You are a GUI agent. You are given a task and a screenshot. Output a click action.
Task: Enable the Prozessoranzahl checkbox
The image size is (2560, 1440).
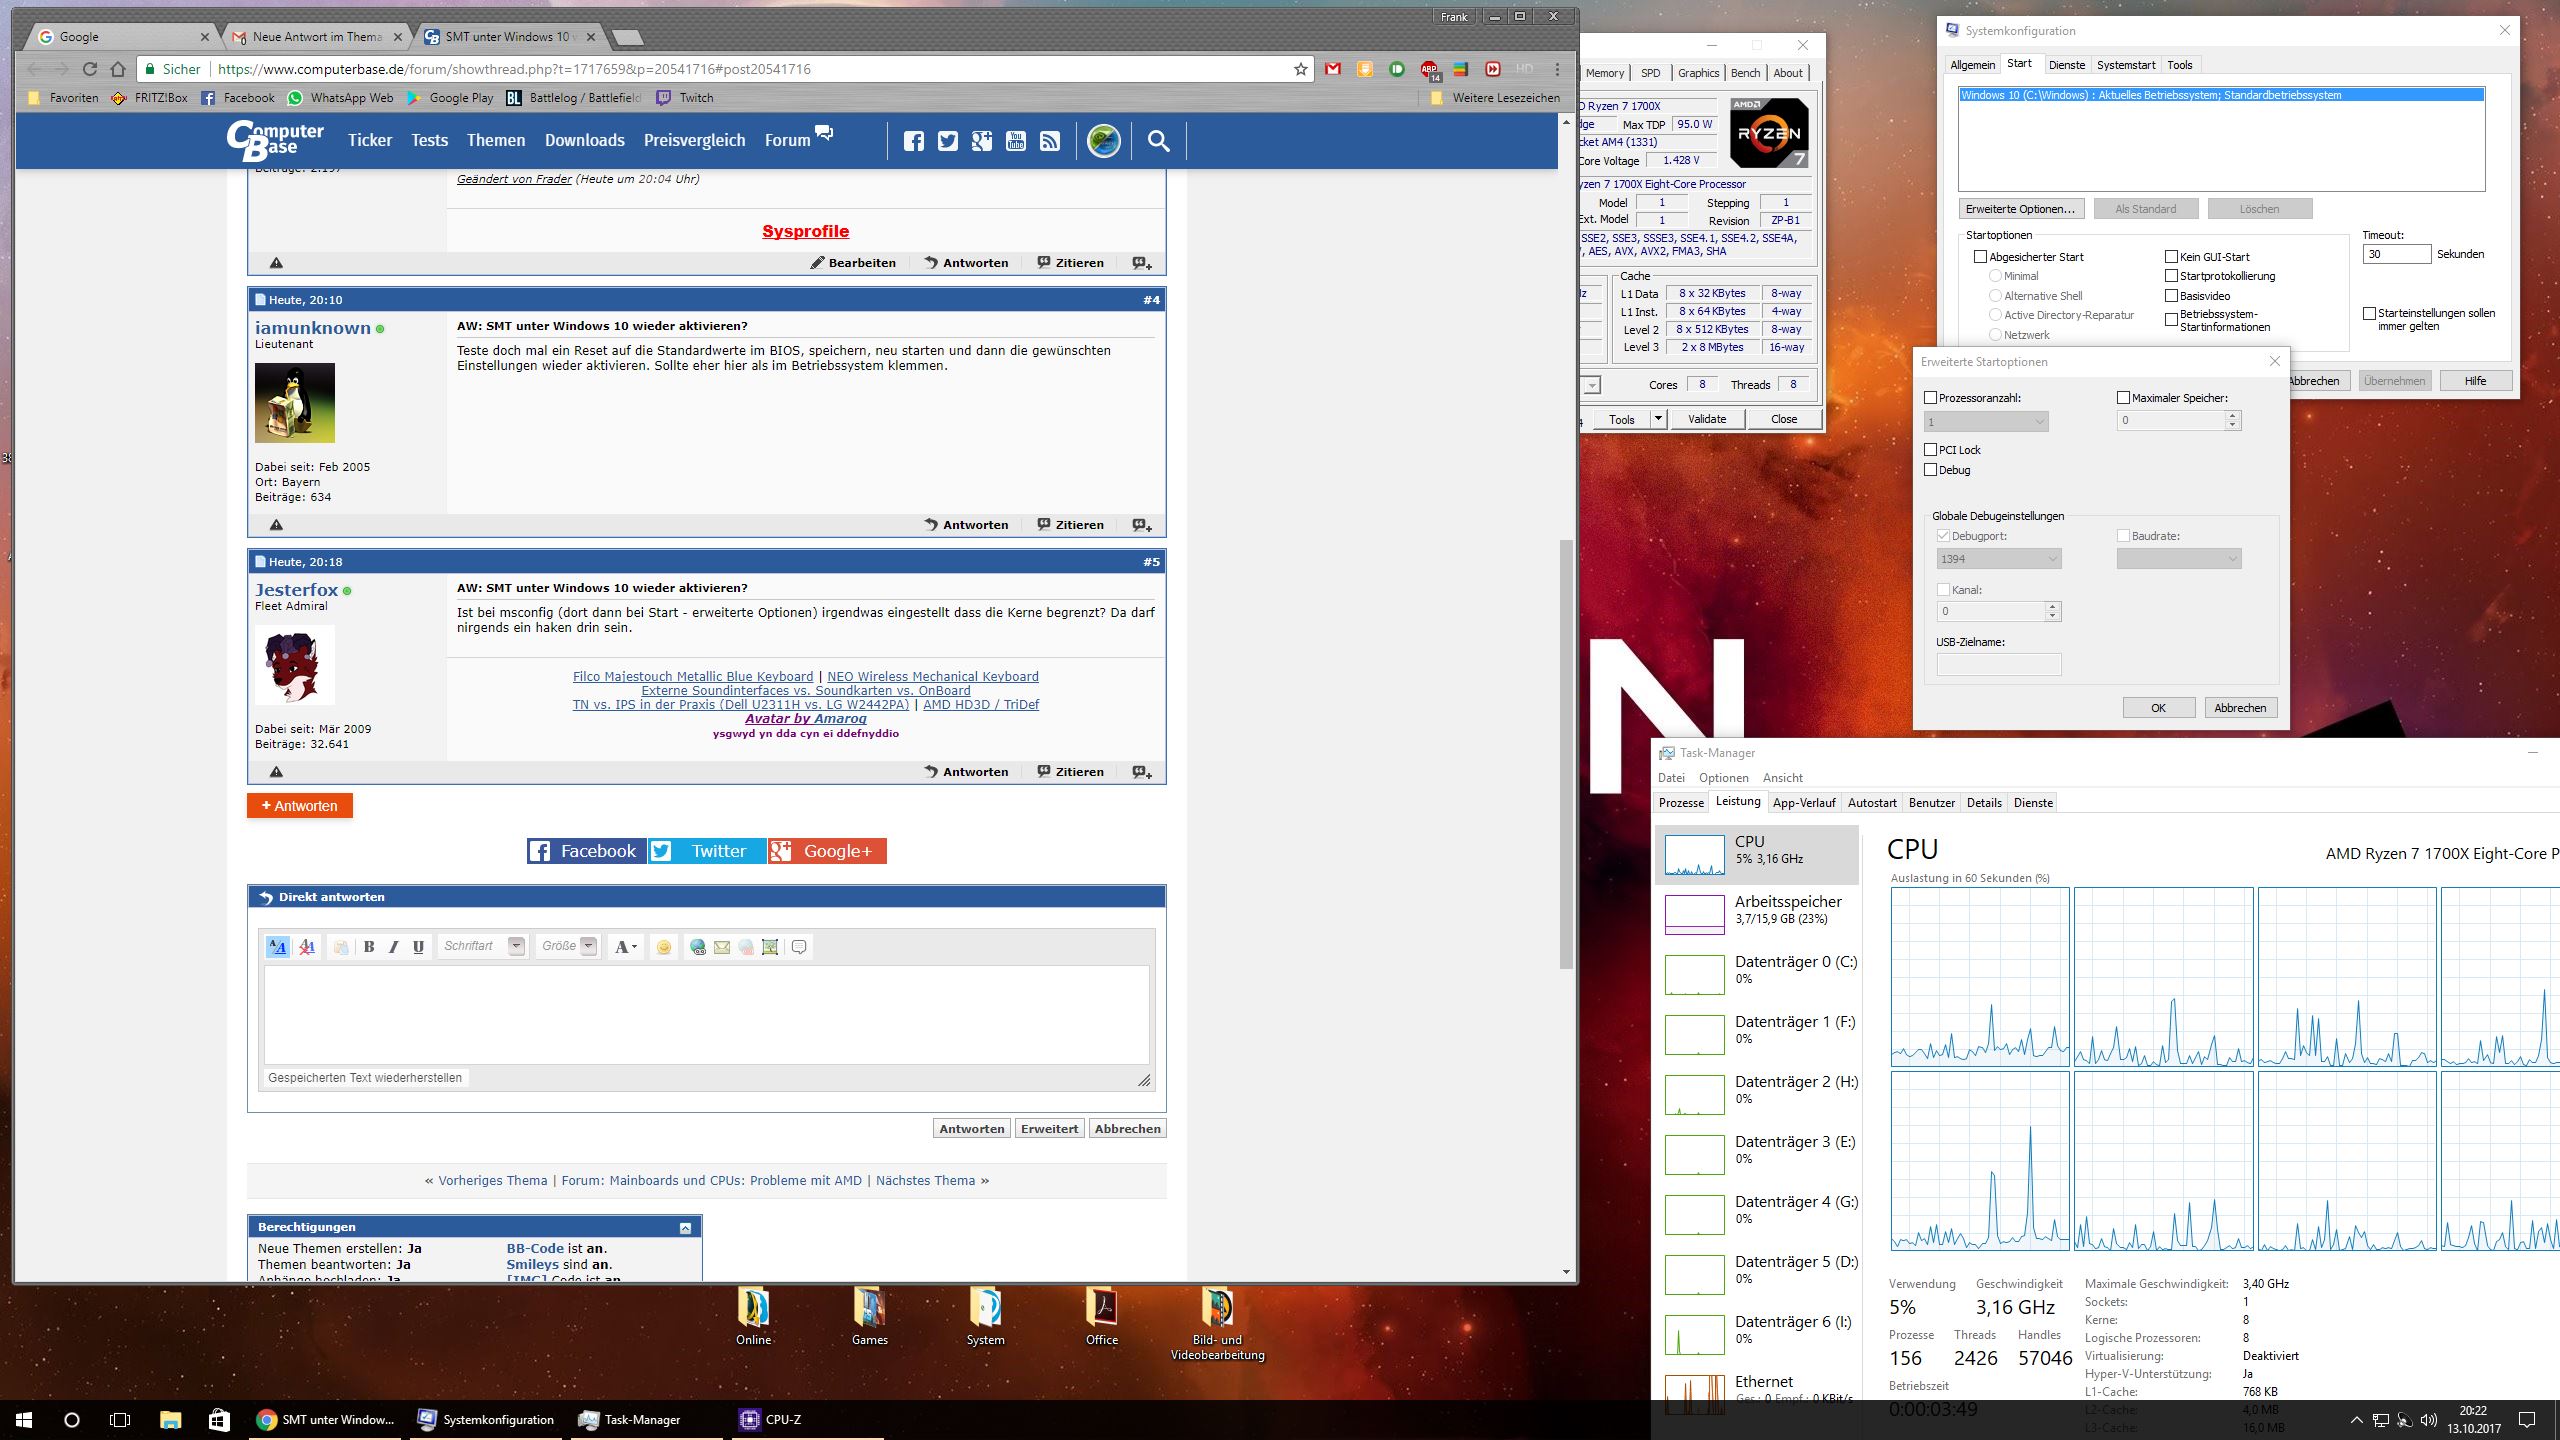point(1931,398)
